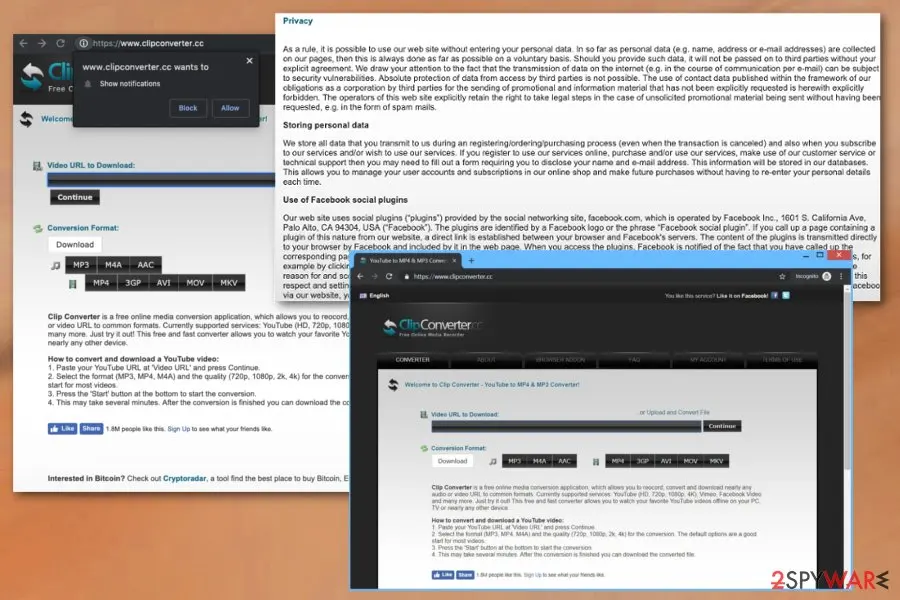900x600 pixels.
Task: Click Facebook Share button in left window
Action: 91,428
